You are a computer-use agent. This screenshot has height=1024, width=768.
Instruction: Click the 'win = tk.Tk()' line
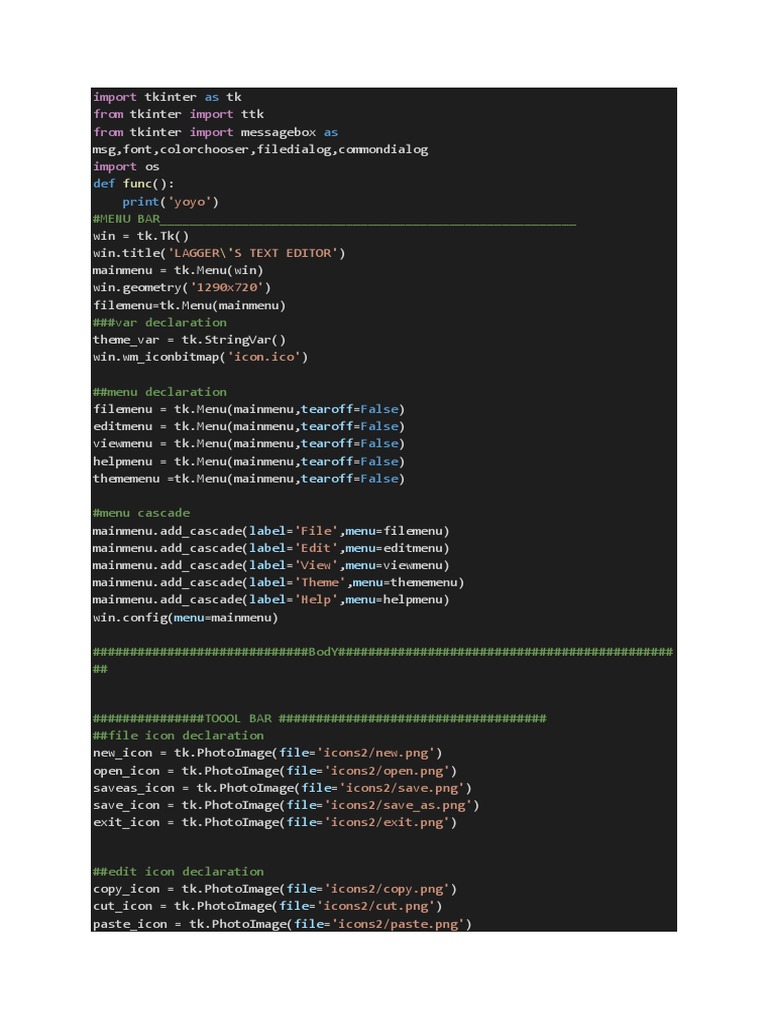(140, 236)
